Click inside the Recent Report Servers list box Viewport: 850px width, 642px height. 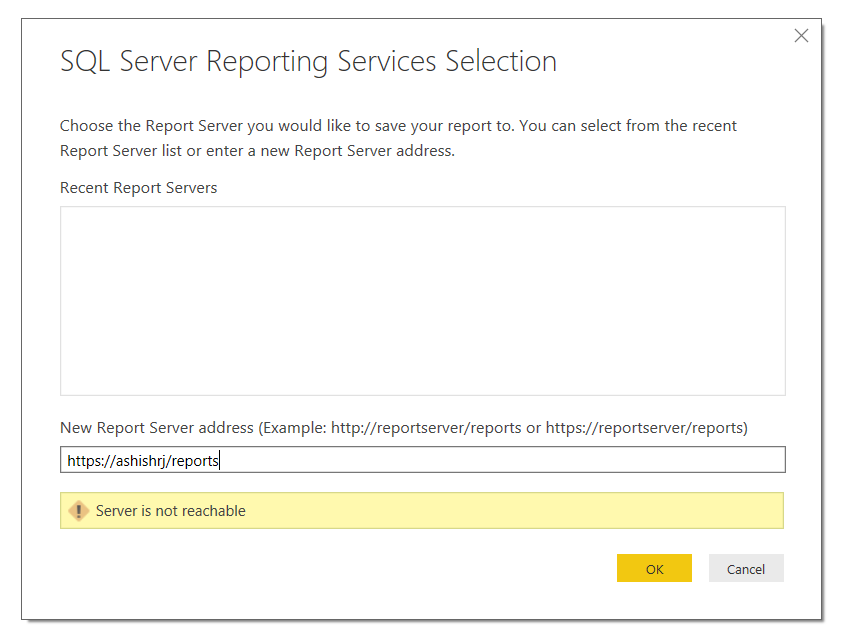click(422, 300)
